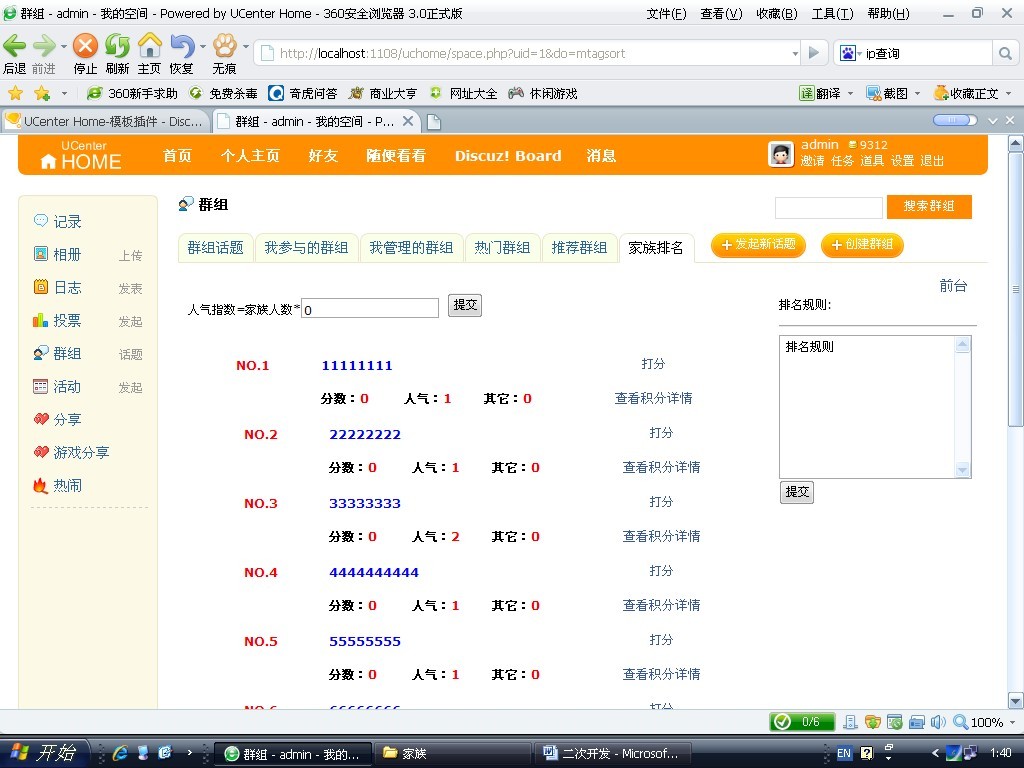The width and height of the screenshot is (1024, 768).
Task: Submit the 排名规则 text with 提交
Action: tap(797, 492)
